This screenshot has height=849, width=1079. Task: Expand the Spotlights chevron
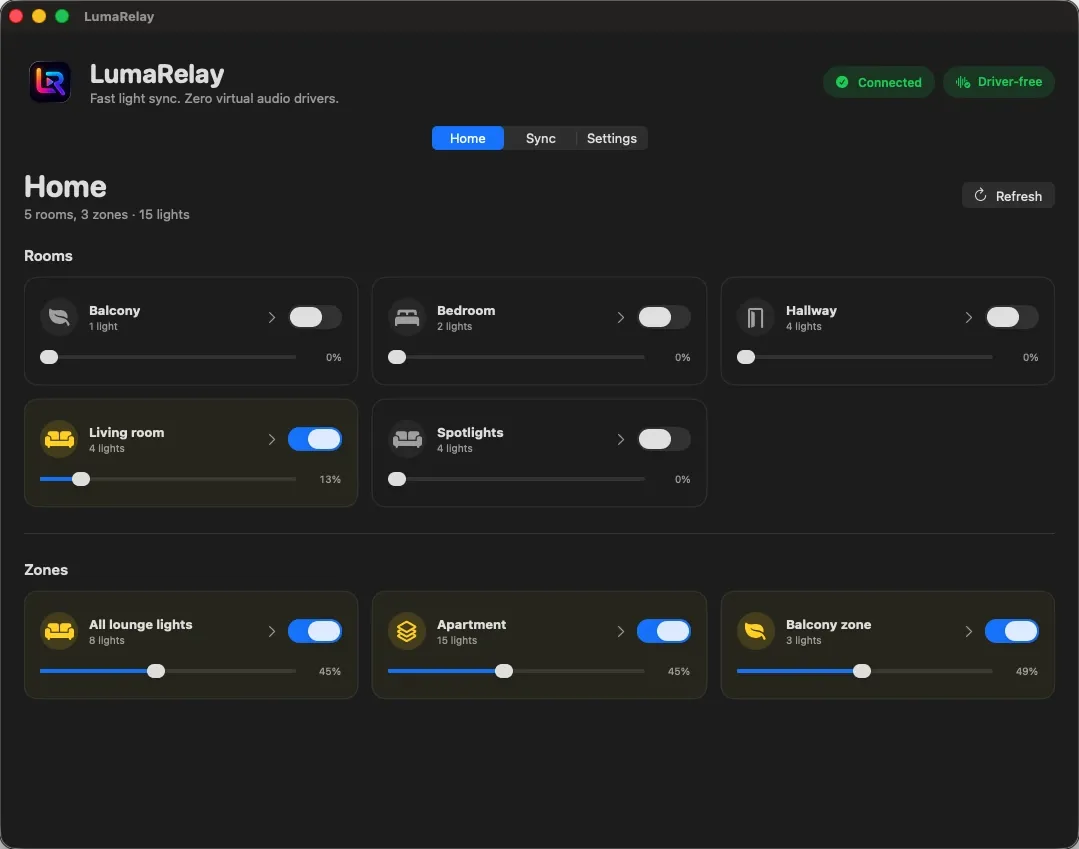pyautogui.click(x=621, y=439)
